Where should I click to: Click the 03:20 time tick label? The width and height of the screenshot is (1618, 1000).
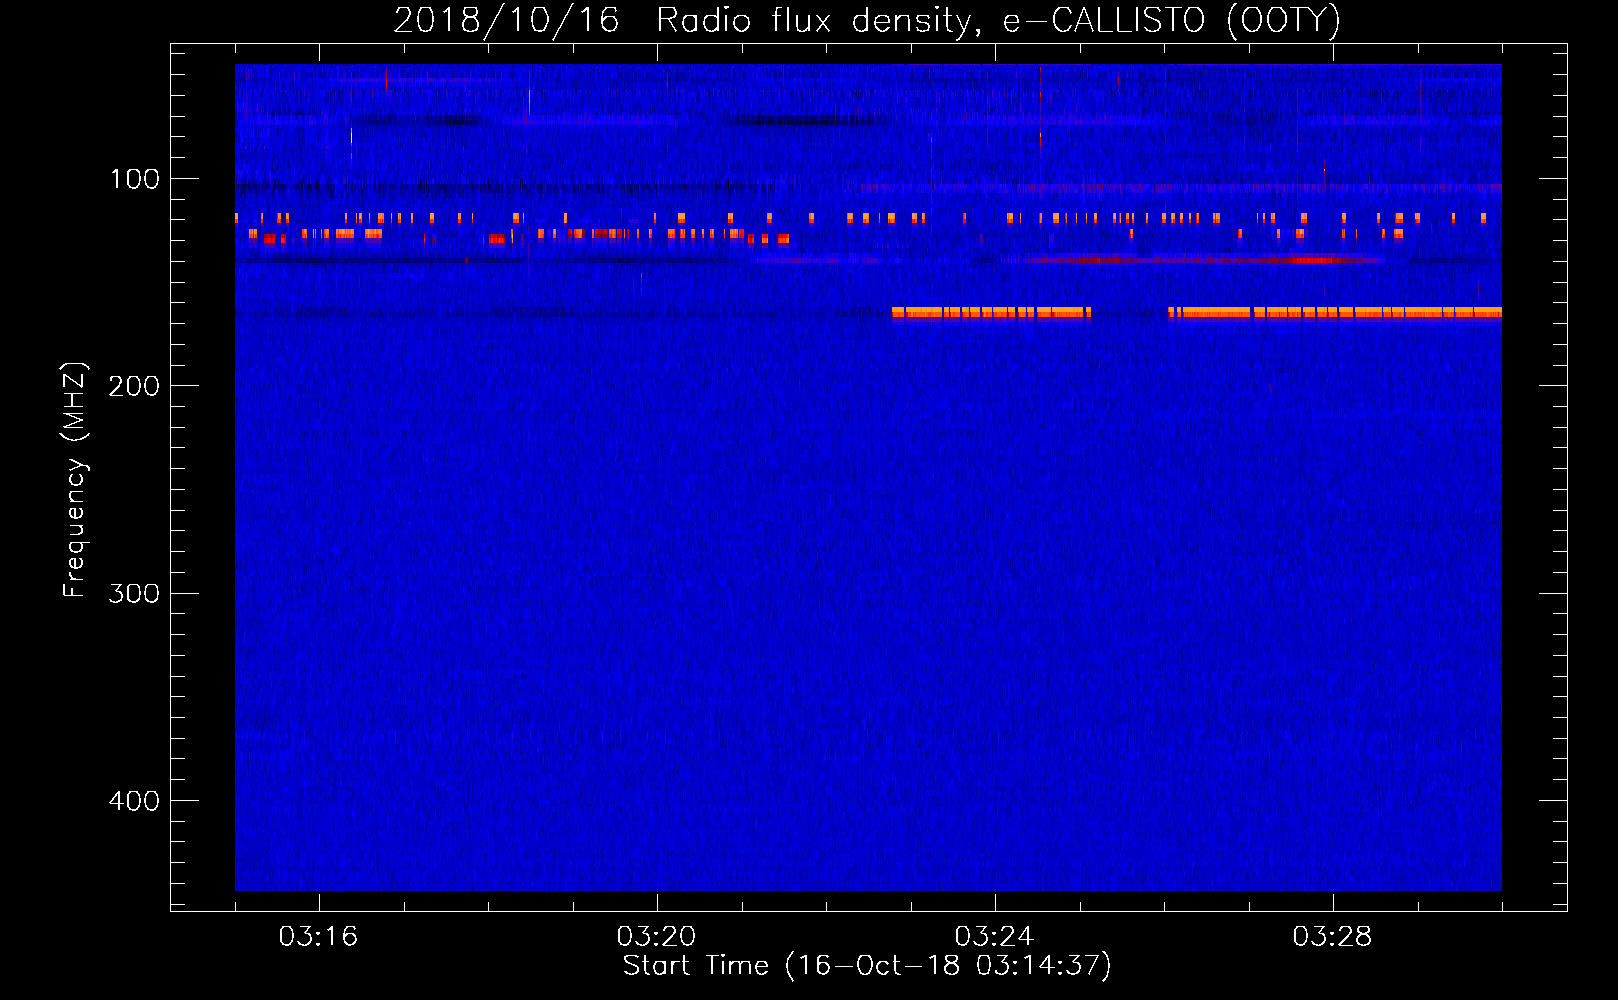click(x=656, y=937)
